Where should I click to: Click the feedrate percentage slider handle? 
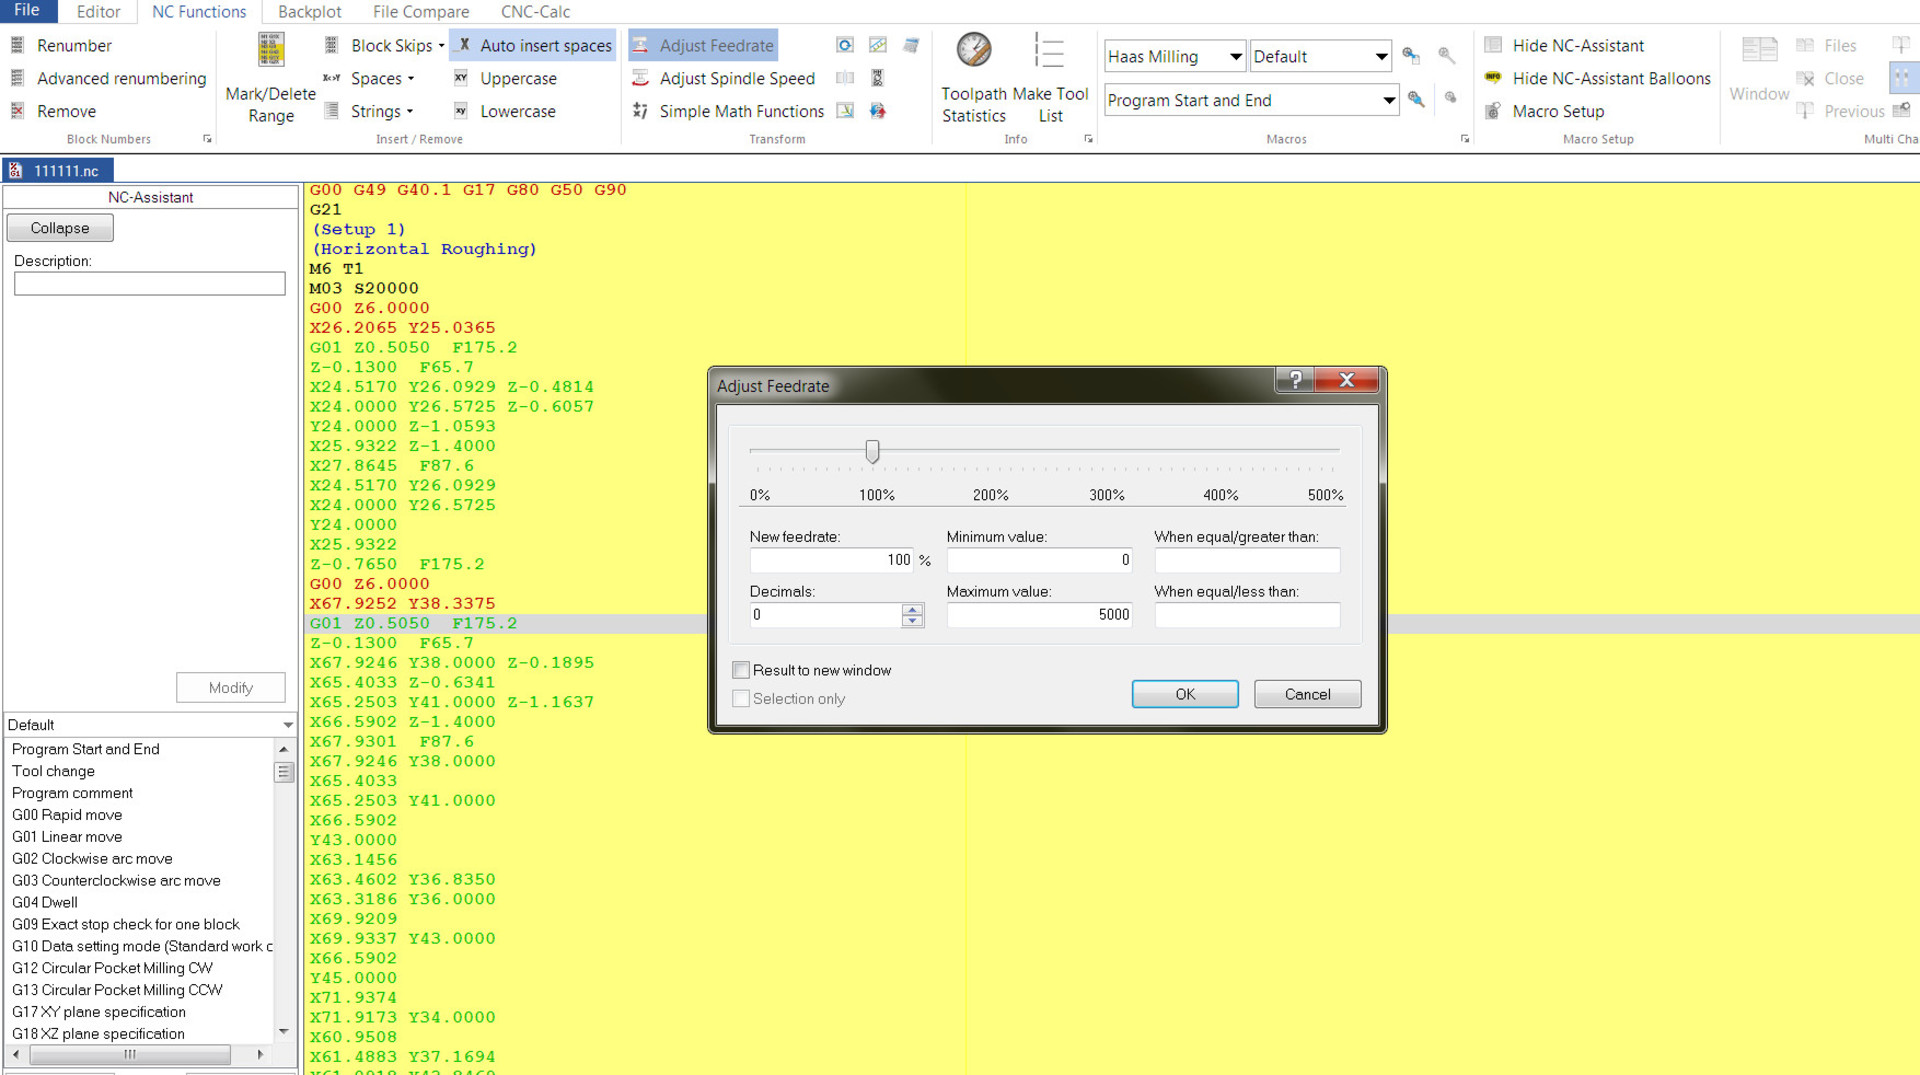pyautogui.click(x=872, y=452)
